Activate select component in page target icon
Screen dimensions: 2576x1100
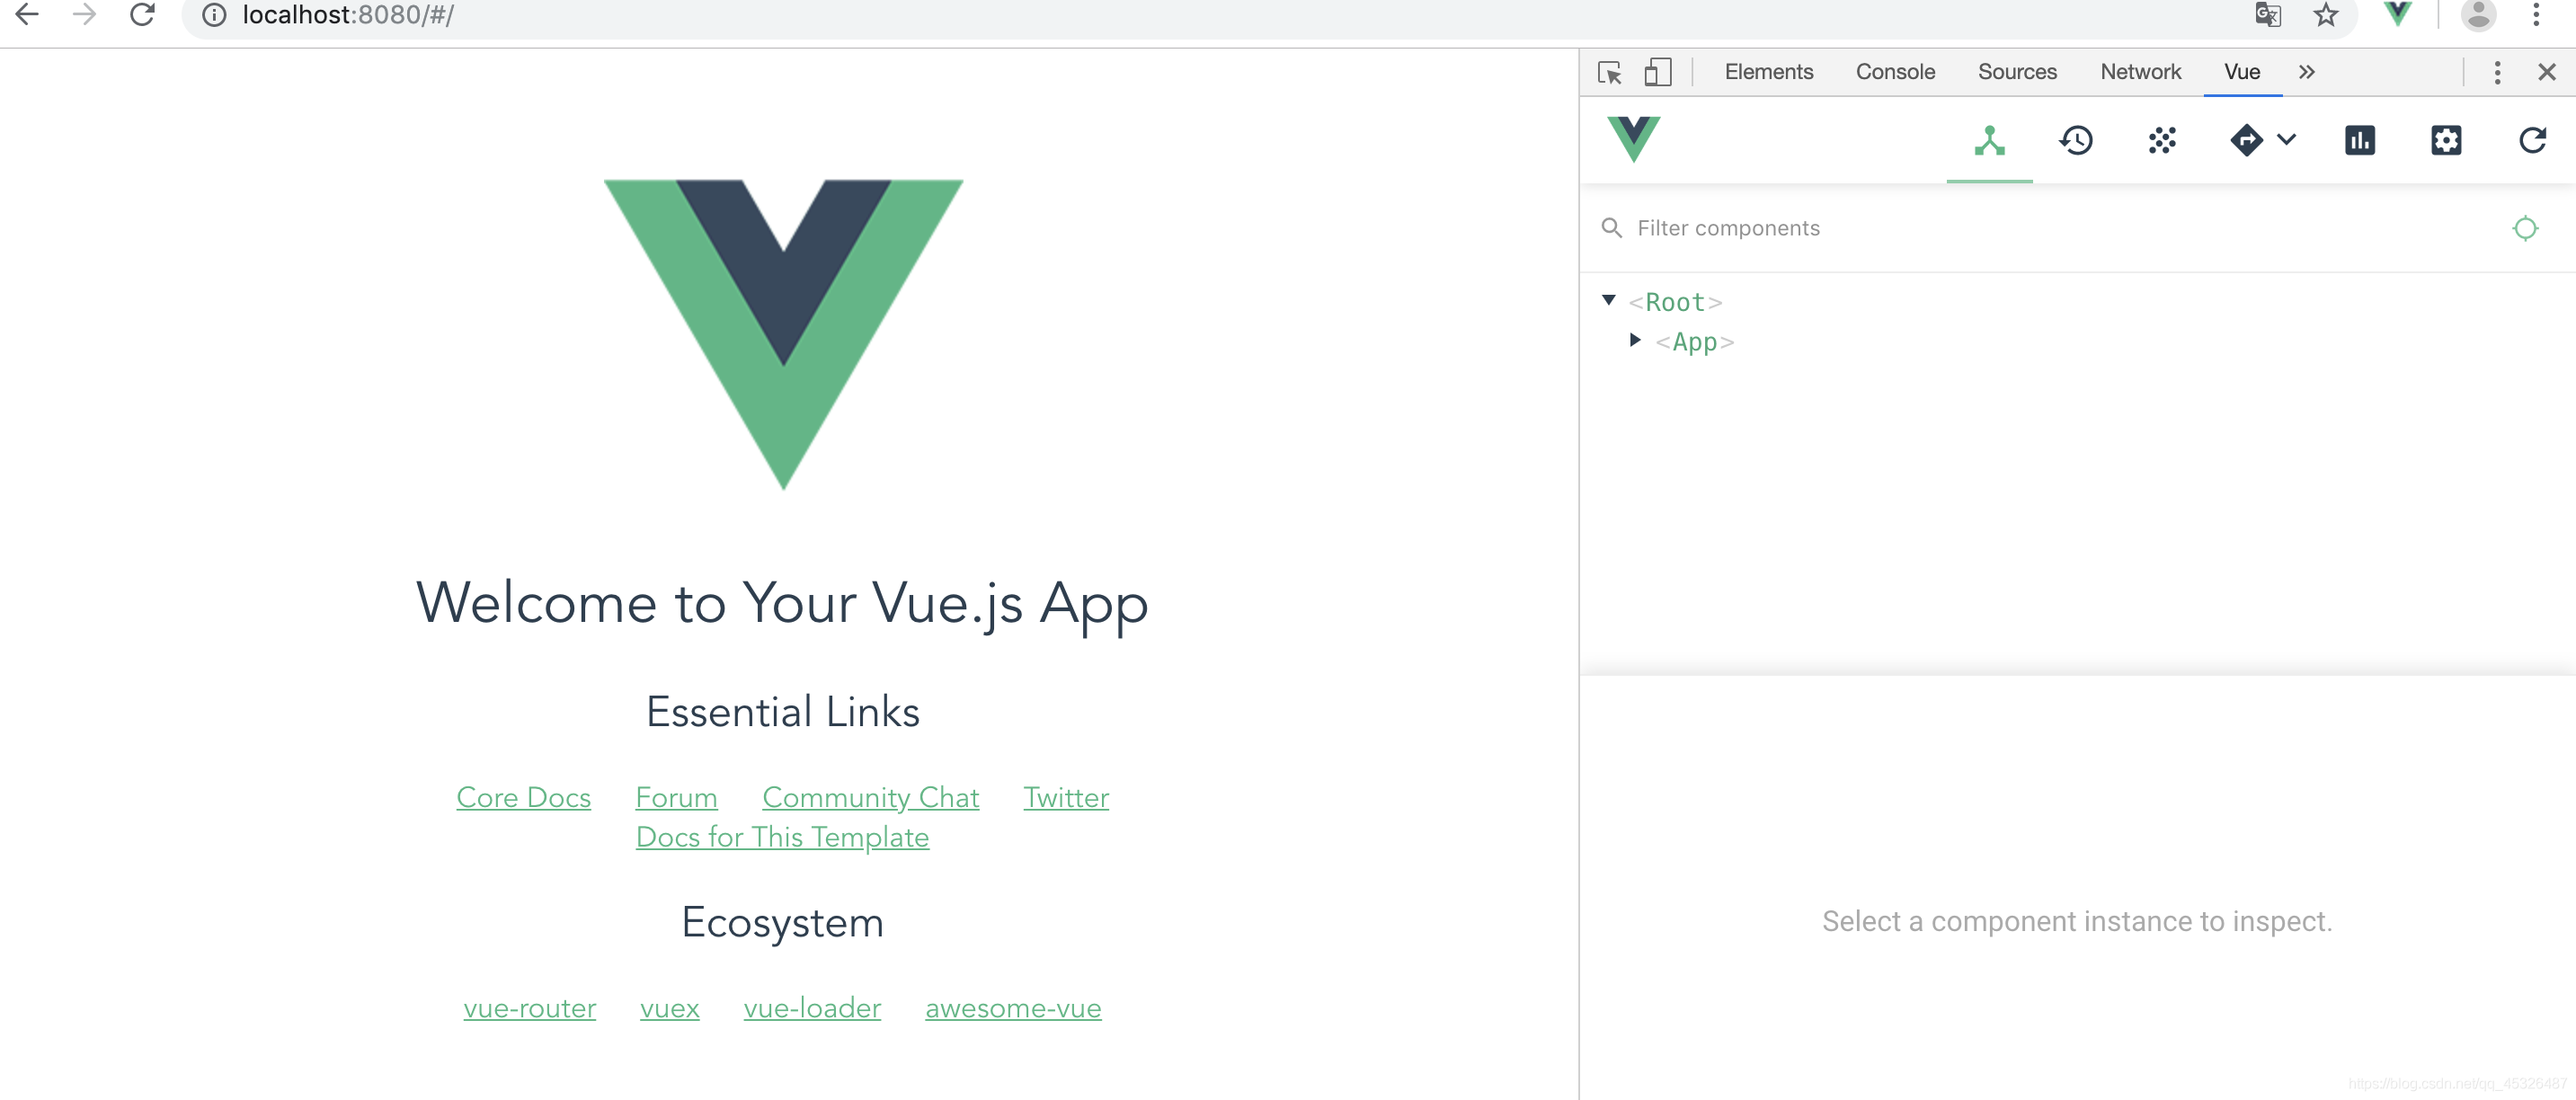coord(2525,228)
